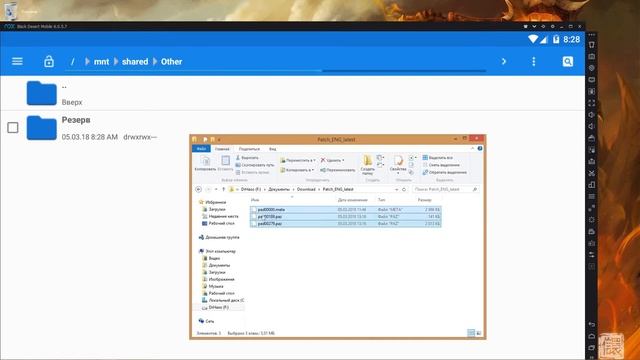
Task: Switch to Вид tab in Explorer ribbon
Action: pyautogui.click(x=273, y=149)
